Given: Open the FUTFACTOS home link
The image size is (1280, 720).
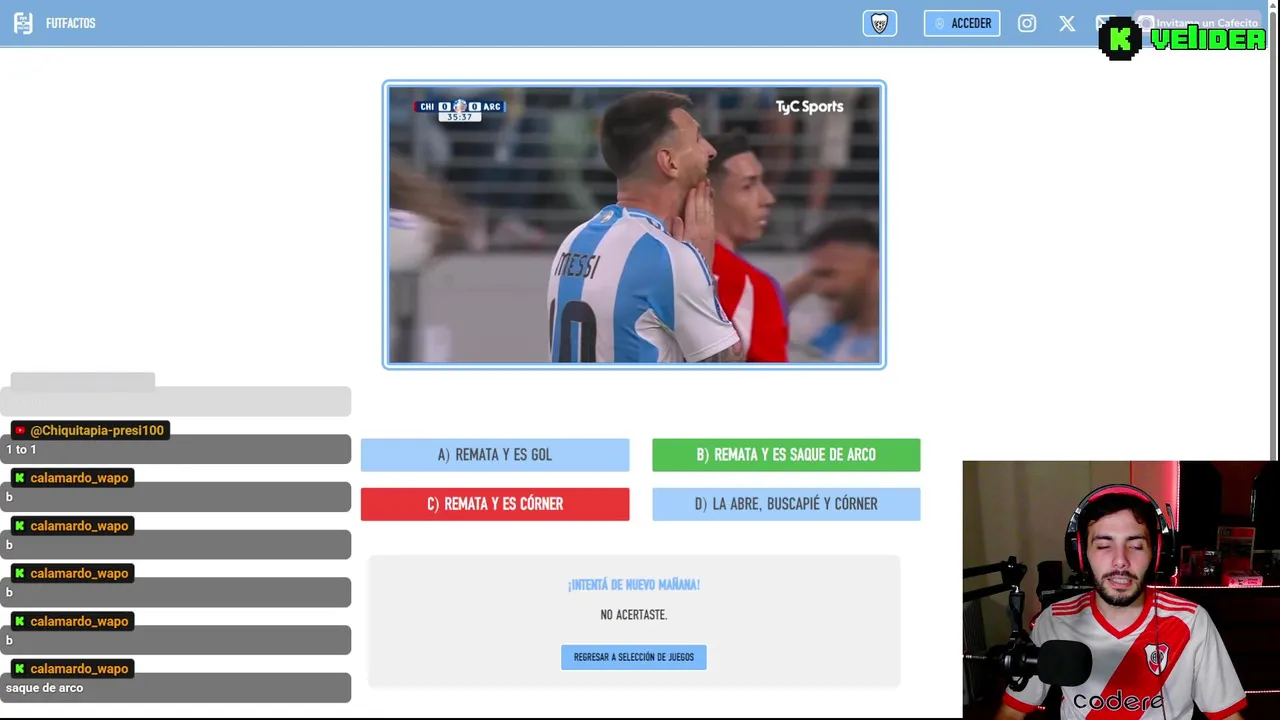Looking at the screenshot, I should point(70,23).
